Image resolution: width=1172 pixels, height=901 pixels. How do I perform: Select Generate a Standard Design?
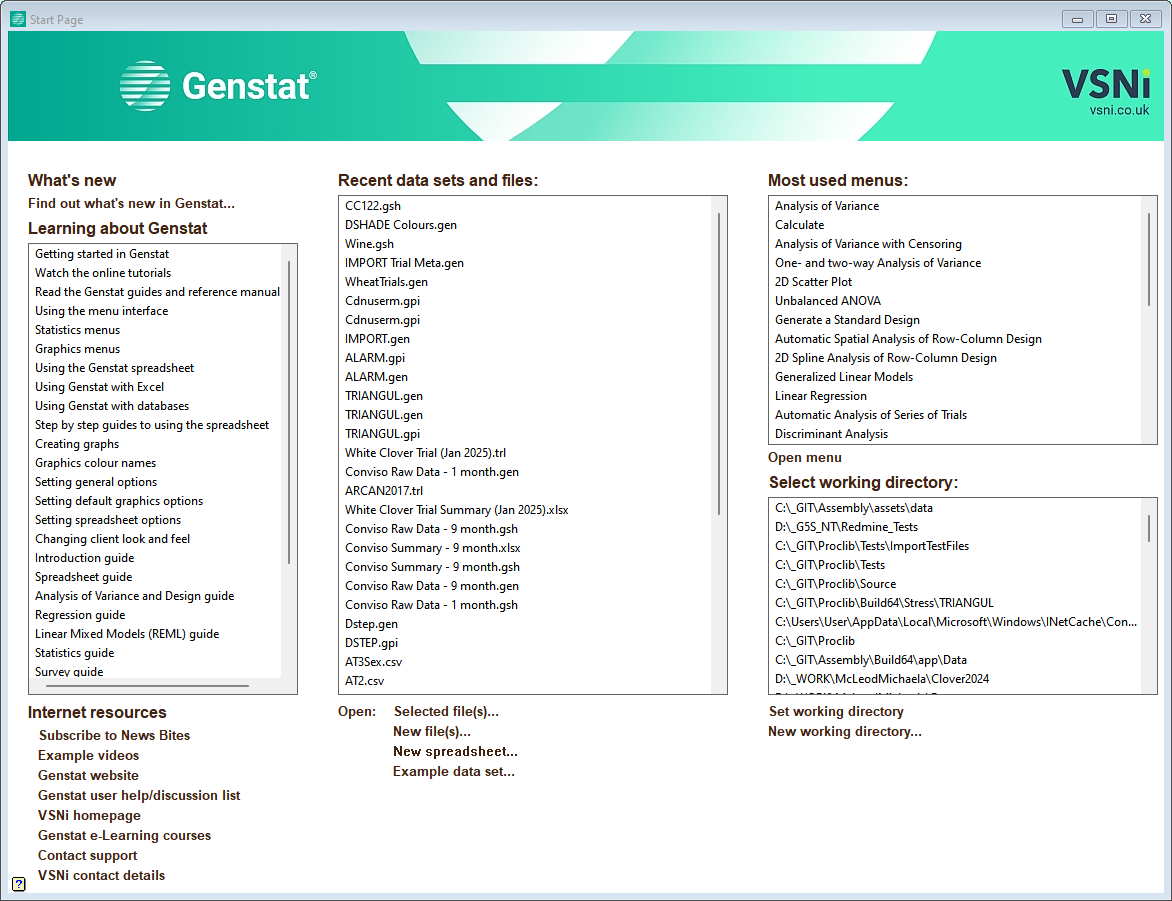(x=847, y=320)
